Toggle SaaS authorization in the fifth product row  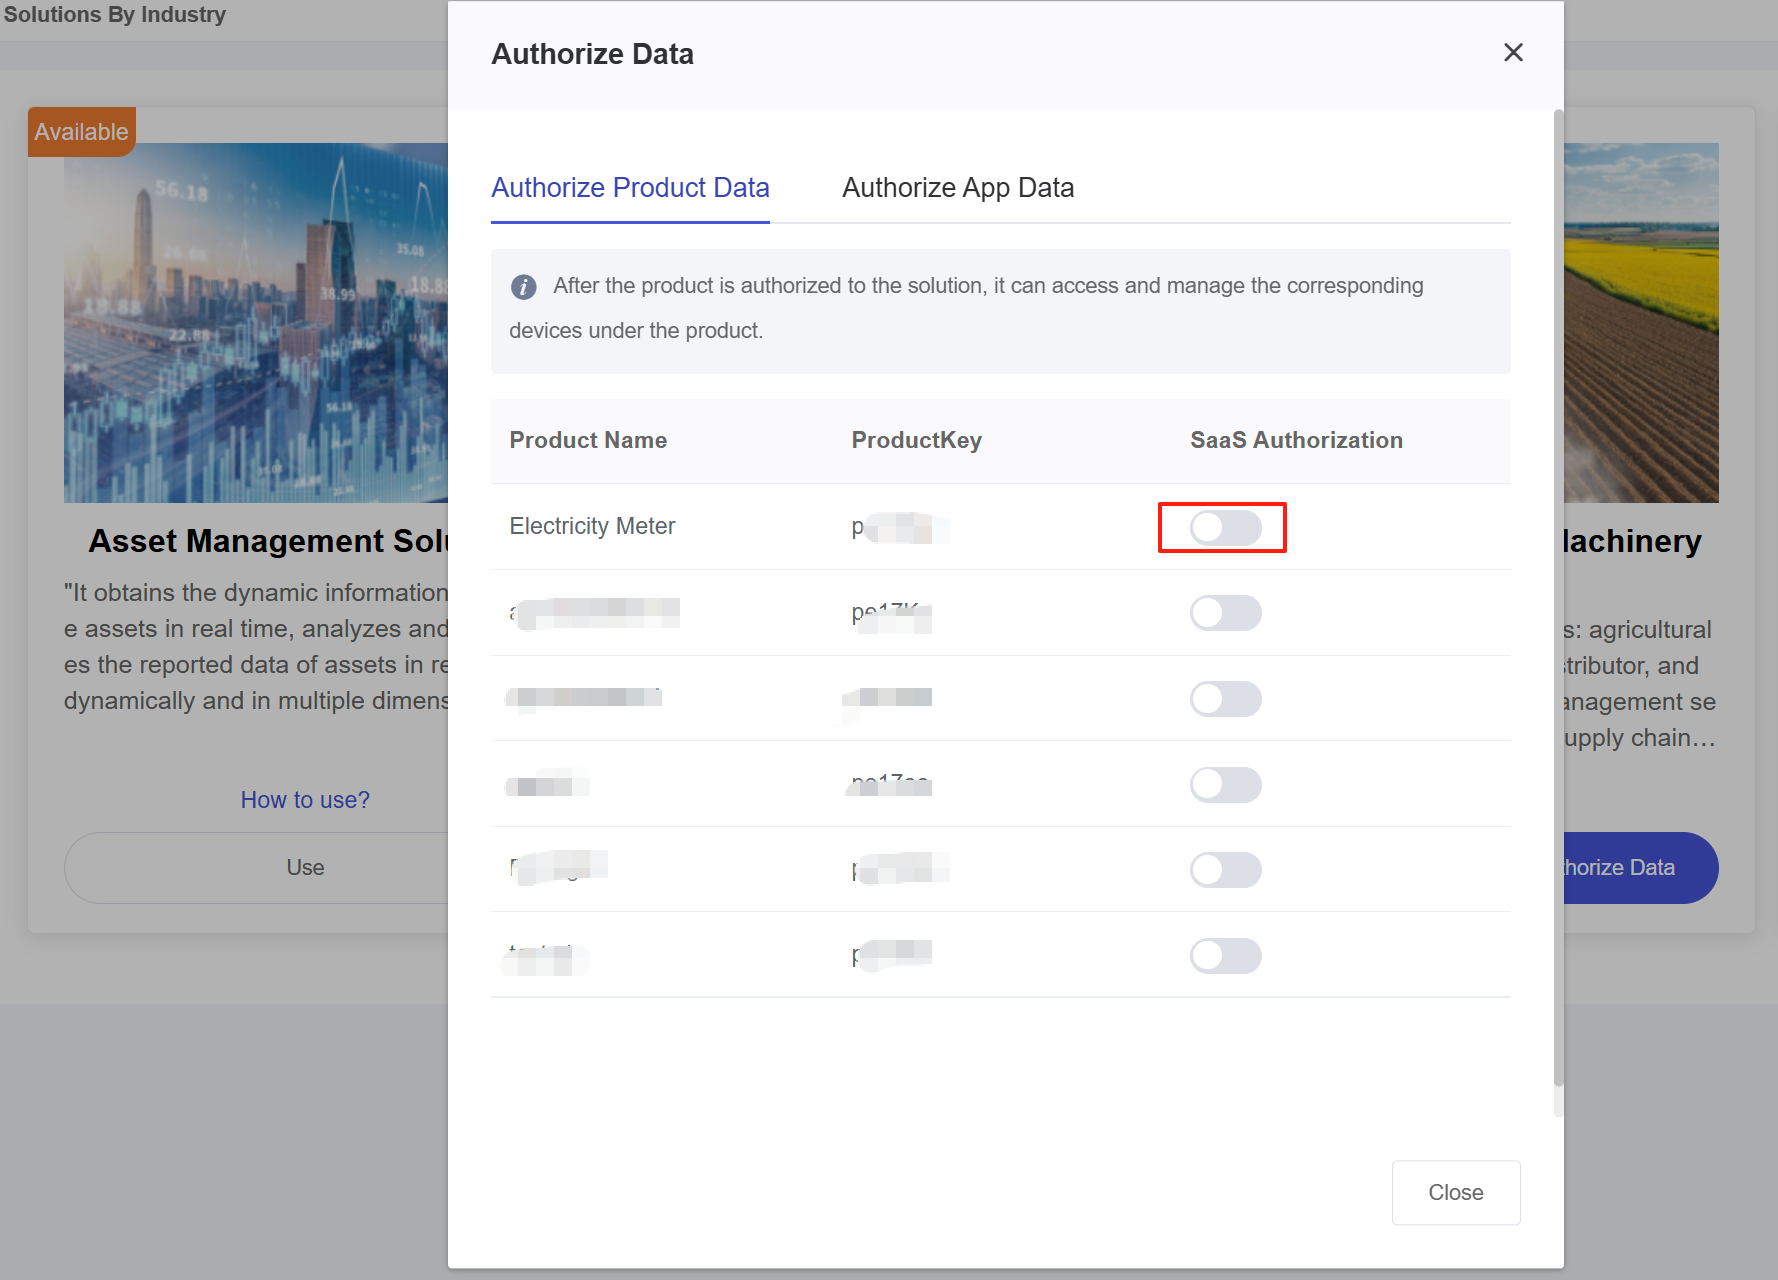tap(1225, 870)
